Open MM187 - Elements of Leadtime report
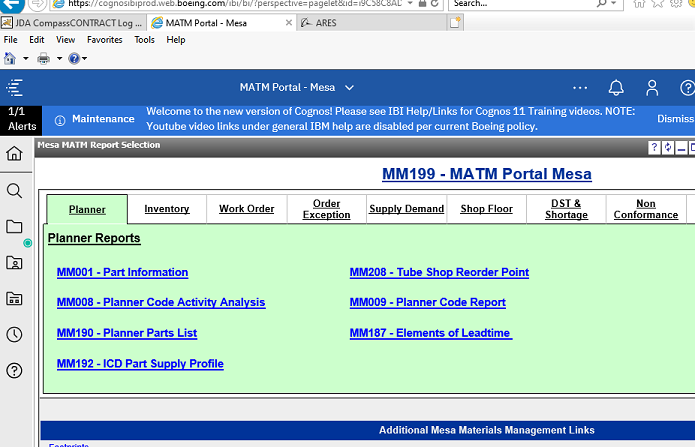 tap(431, 333)
